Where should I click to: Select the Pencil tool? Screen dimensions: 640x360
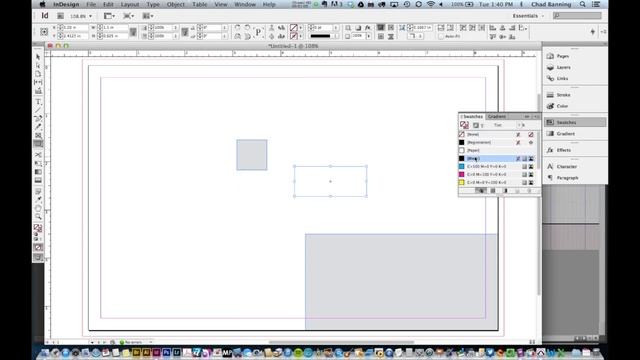click(38, 127)
